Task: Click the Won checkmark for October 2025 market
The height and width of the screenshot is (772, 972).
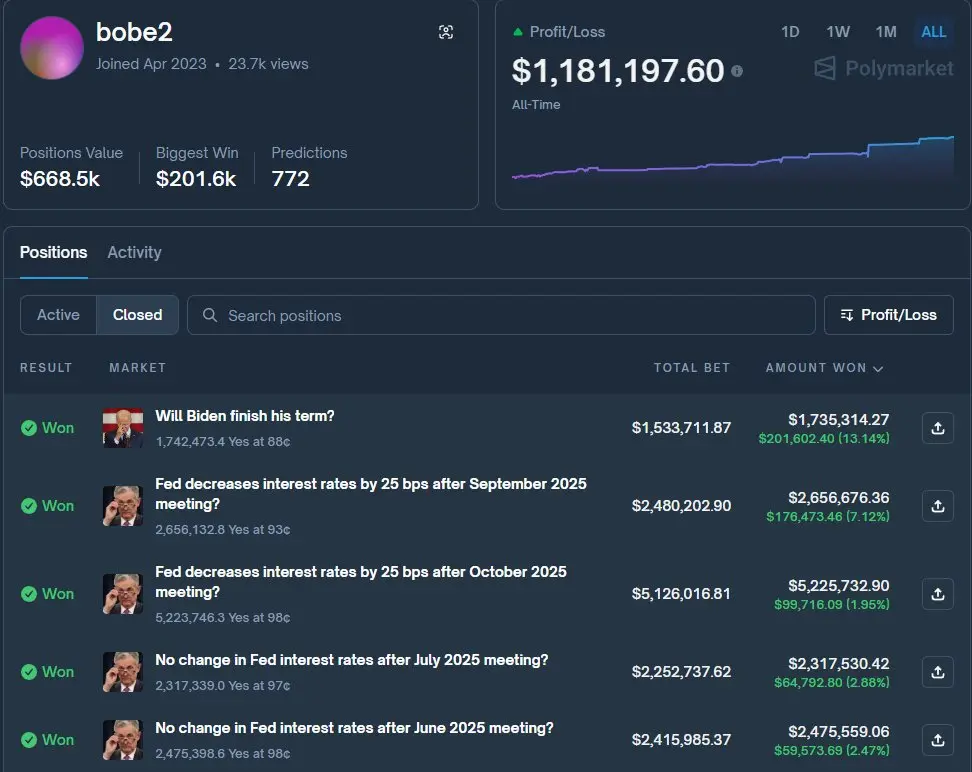Action: pyautogui.click(x=29, y=594)
